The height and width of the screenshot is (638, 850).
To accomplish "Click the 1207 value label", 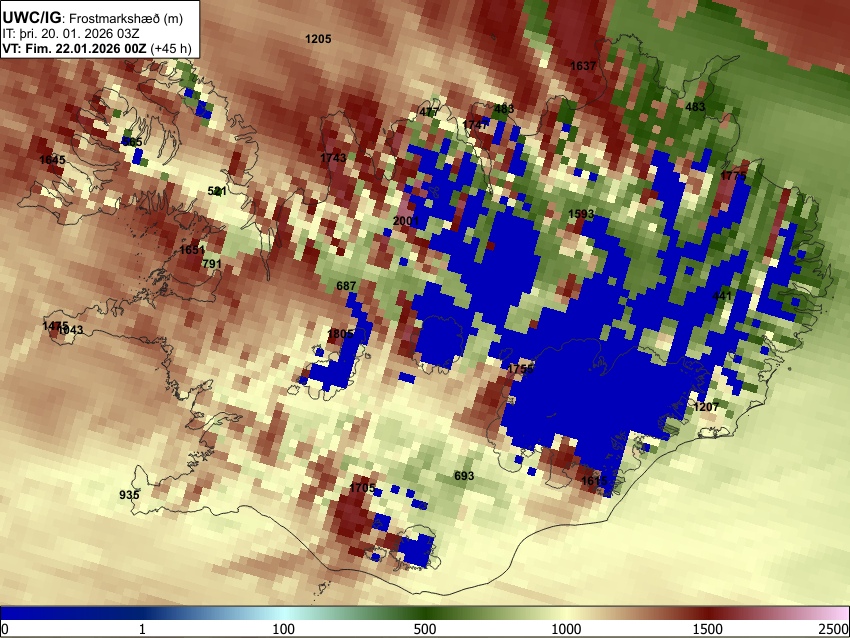I will (706, 407).
